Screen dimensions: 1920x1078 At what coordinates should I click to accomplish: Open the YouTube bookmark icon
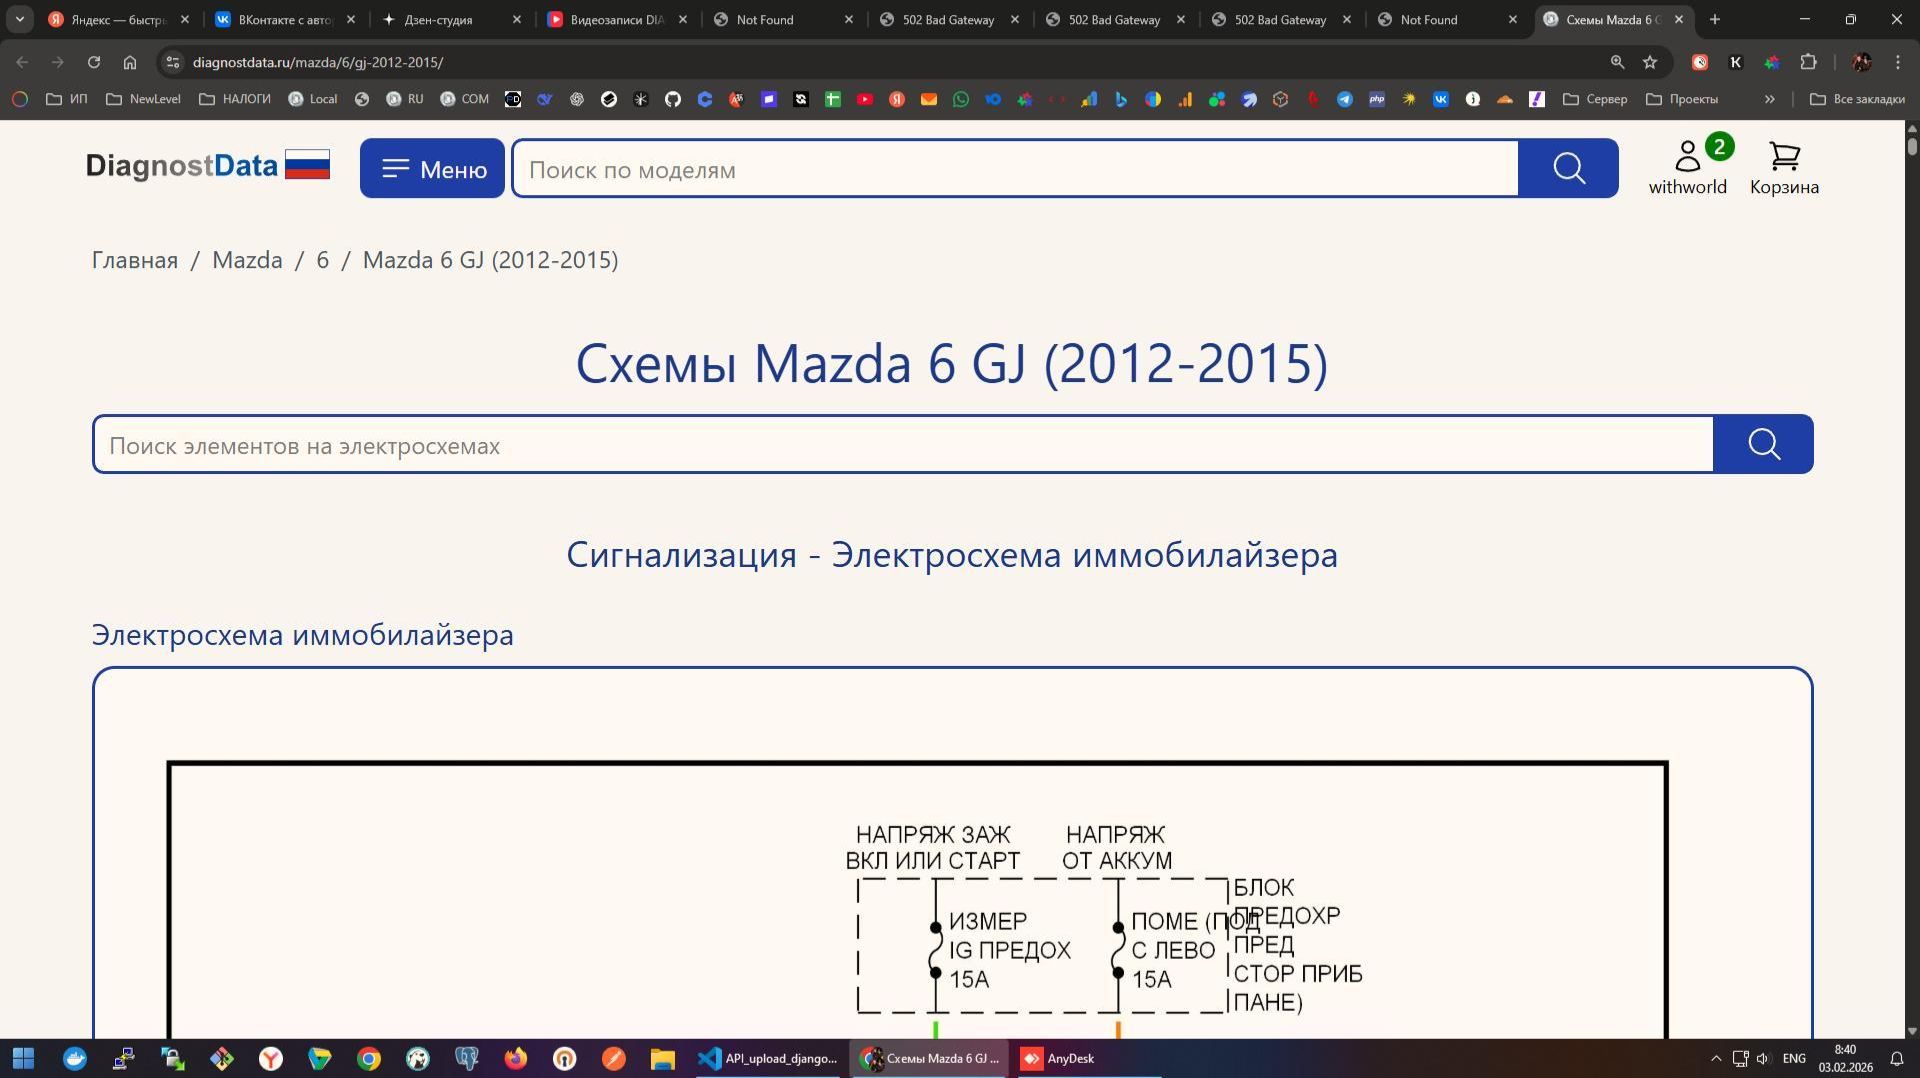(865, 99)
